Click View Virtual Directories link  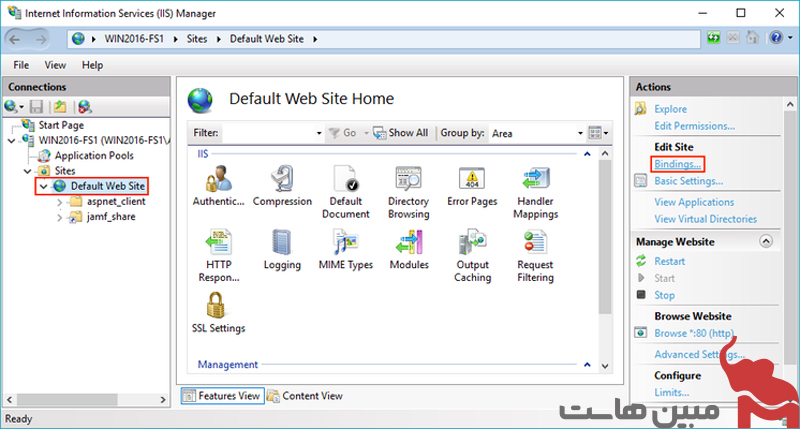[x=706, y=219]
